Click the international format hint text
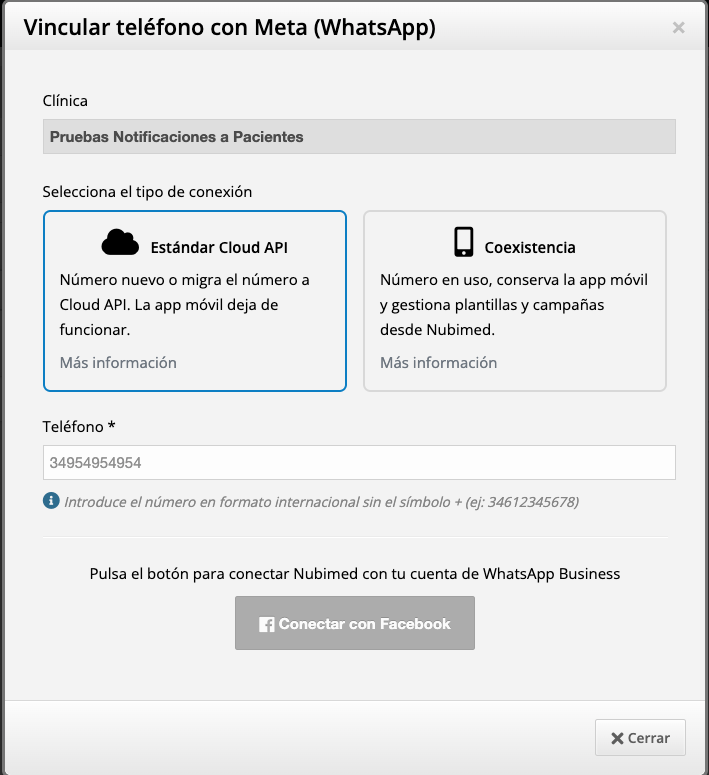Image resolution: width=709 pixels, height=775 pixels. (322, 502)
